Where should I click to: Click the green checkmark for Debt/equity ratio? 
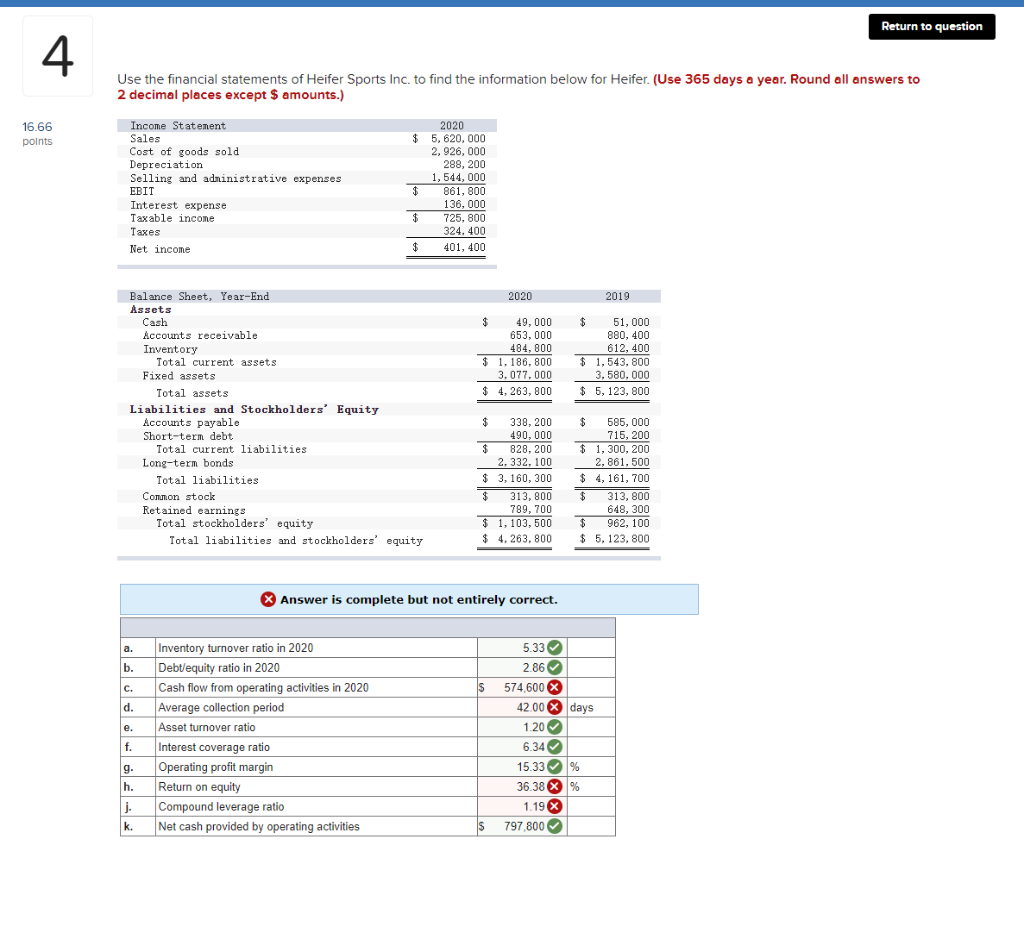pyautogui.click(x=554, y=667)
